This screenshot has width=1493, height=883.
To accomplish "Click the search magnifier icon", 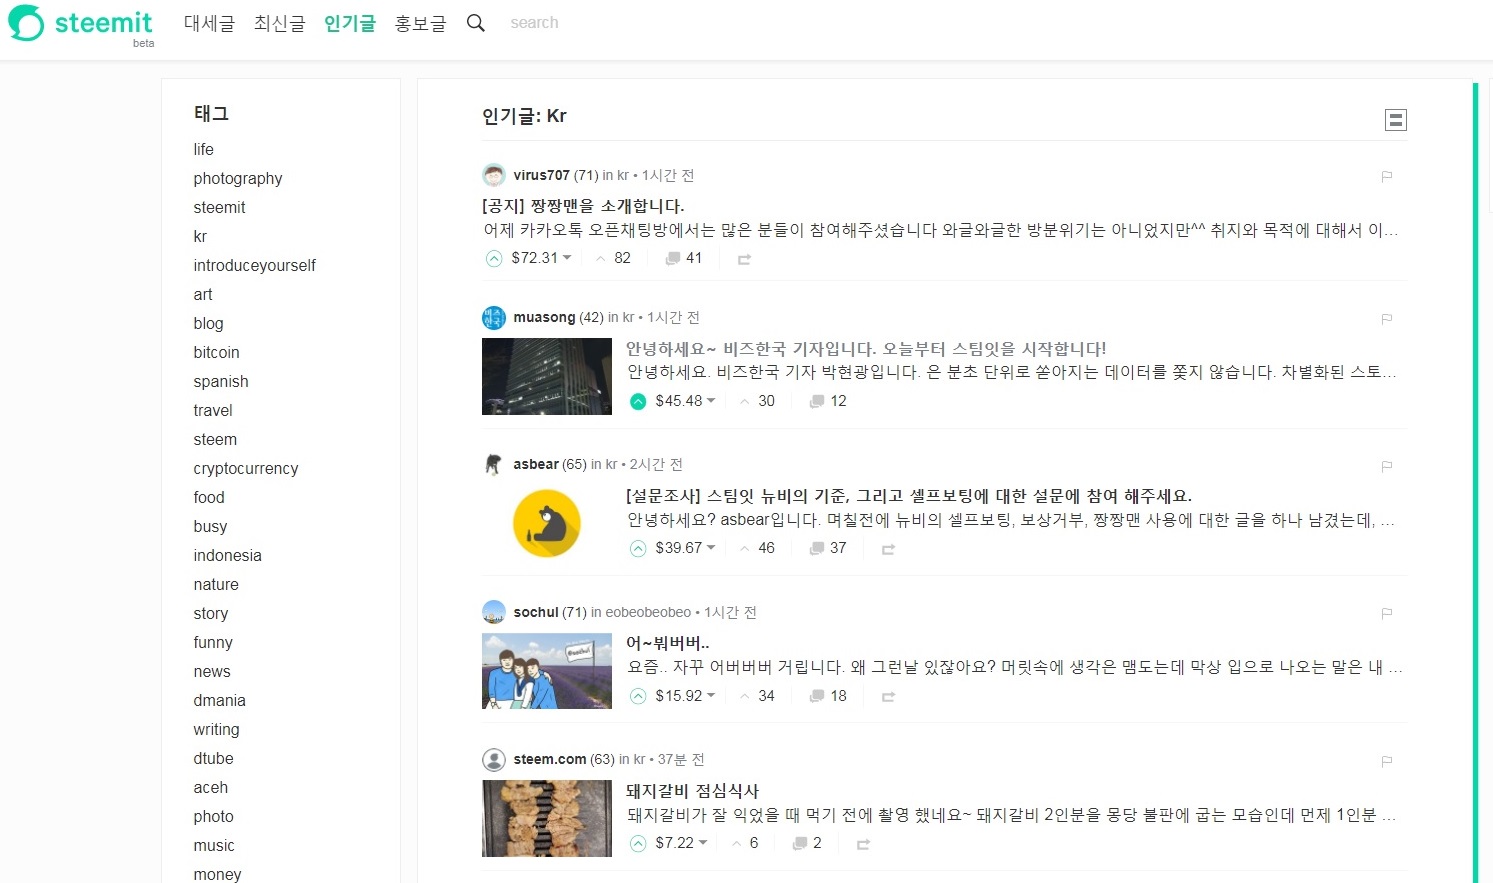I will pyautogui.click(x=476, y=22).
